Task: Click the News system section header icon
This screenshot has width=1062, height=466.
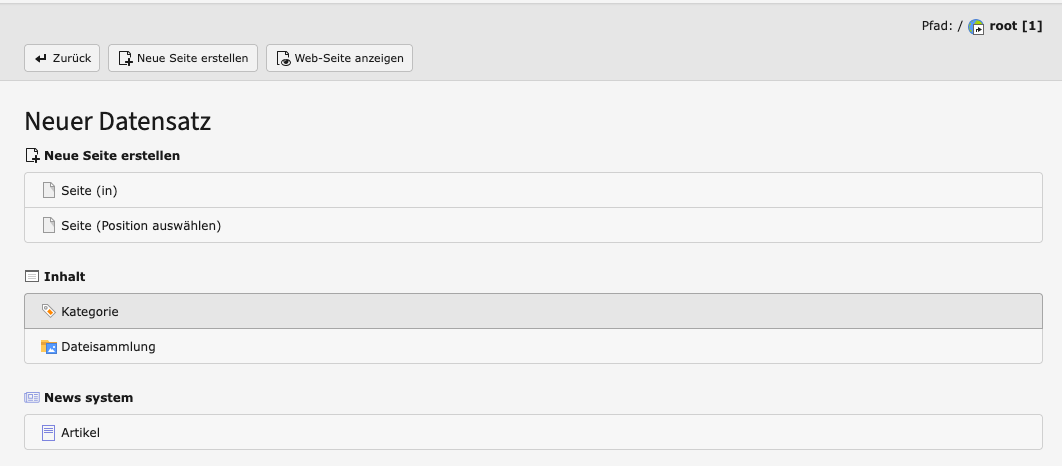Action: 32,398
